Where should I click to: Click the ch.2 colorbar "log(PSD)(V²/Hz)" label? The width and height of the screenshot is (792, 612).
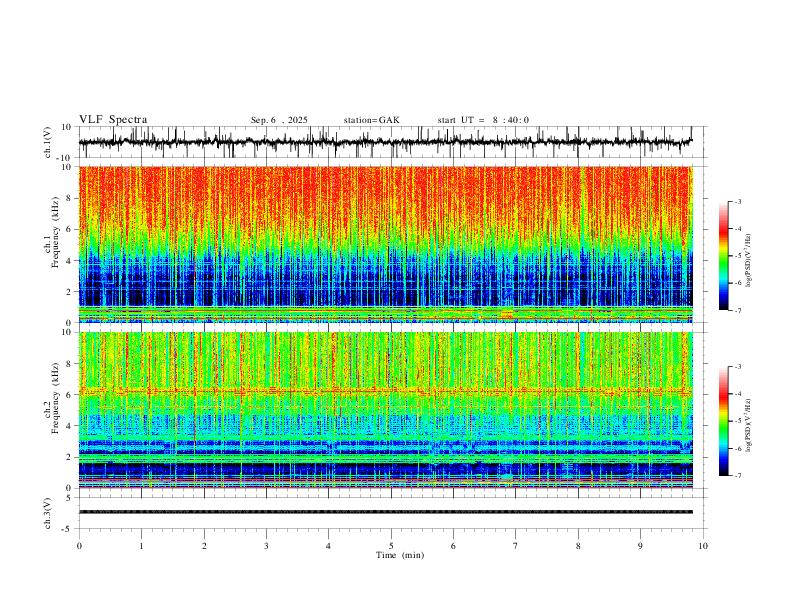point(749,425)
